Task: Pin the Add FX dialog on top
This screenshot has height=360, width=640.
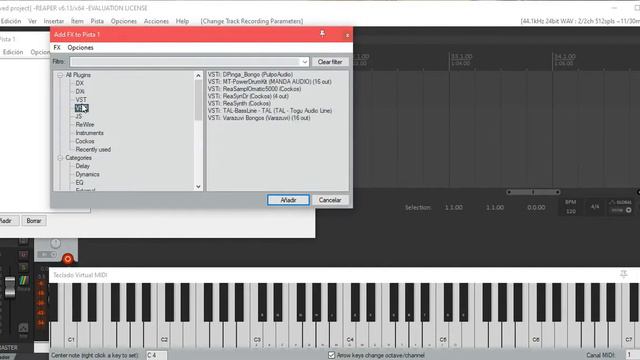Action: click(322, 34)
